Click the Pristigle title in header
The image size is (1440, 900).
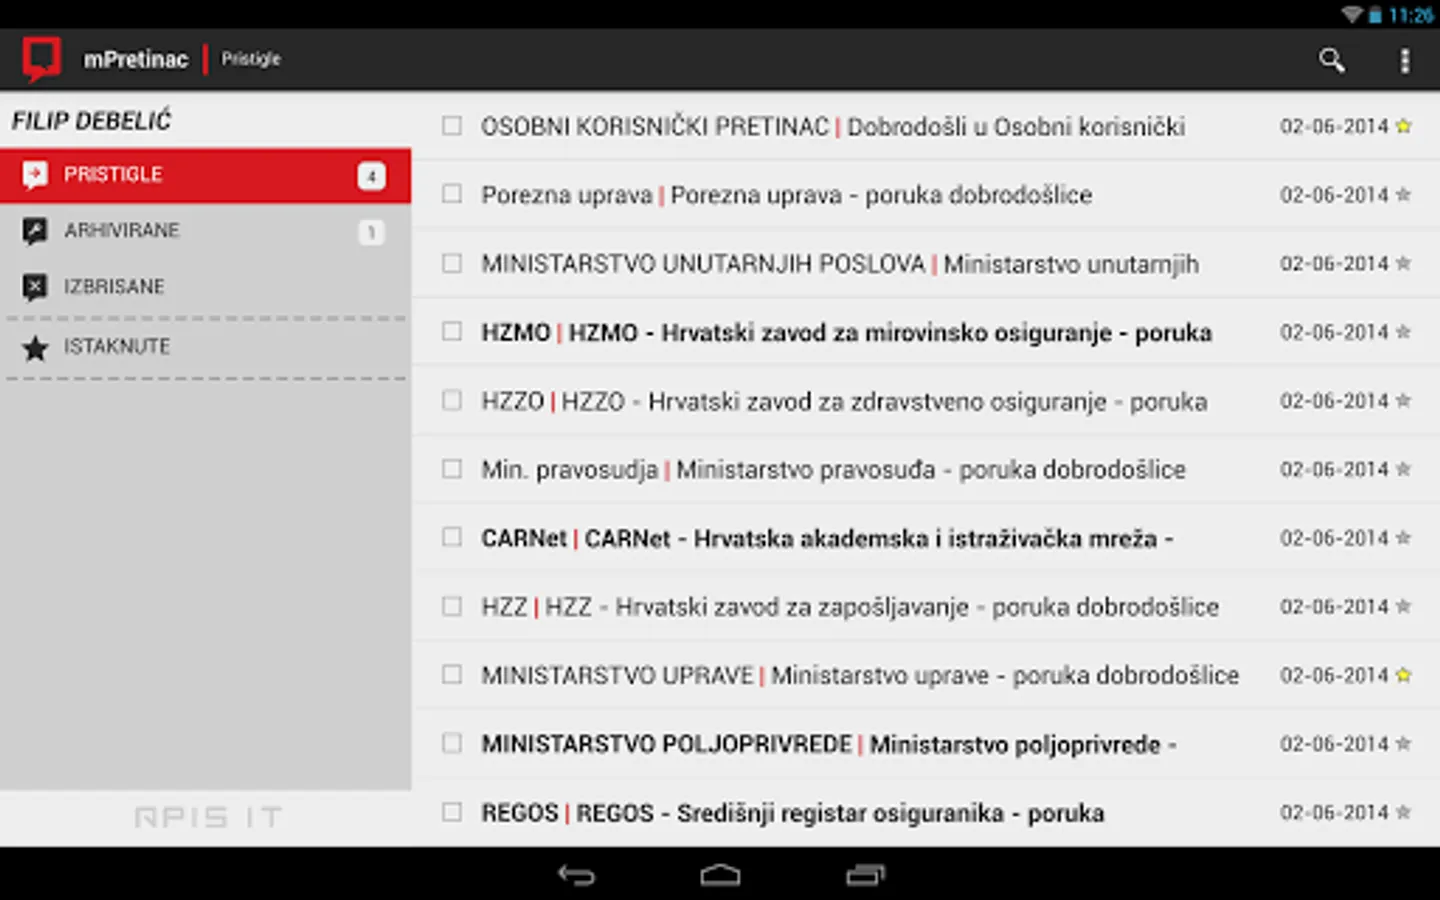pyautogui.click(x=251, y=59)
